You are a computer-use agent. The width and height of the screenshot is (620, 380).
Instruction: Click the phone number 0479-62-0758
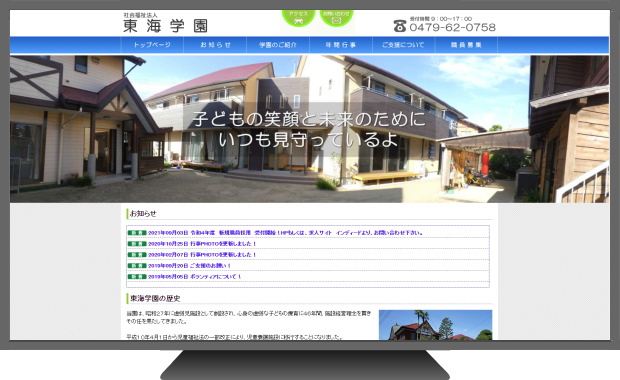tap(452, 27)
